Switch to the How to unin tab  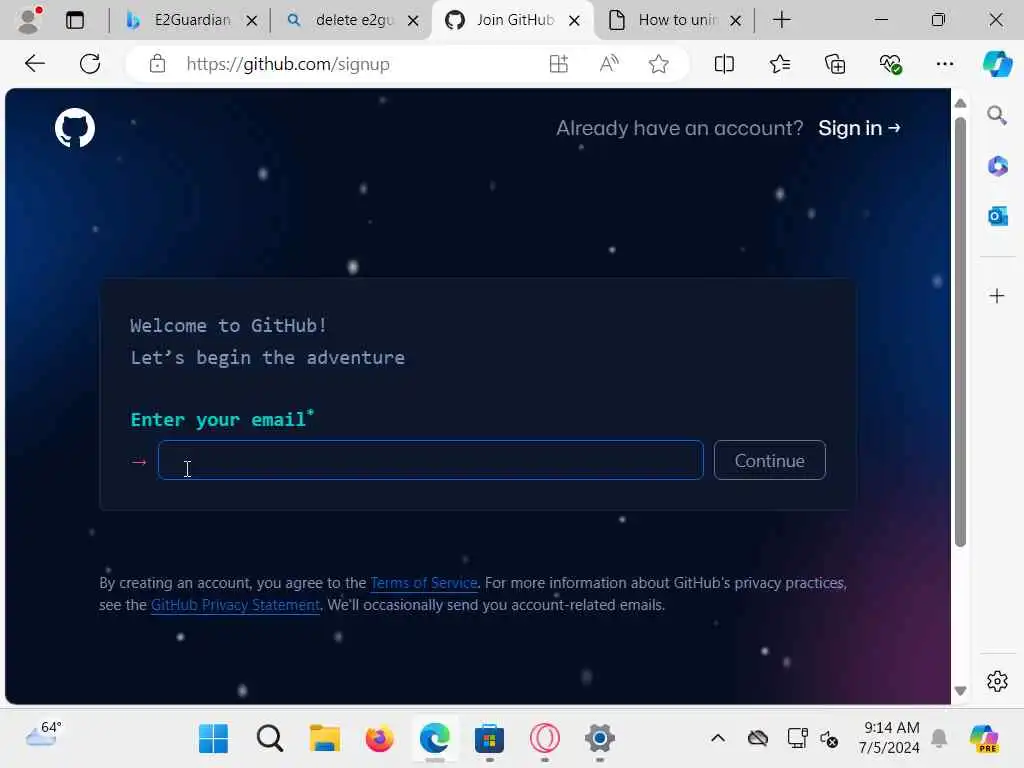tap(677, 20)
